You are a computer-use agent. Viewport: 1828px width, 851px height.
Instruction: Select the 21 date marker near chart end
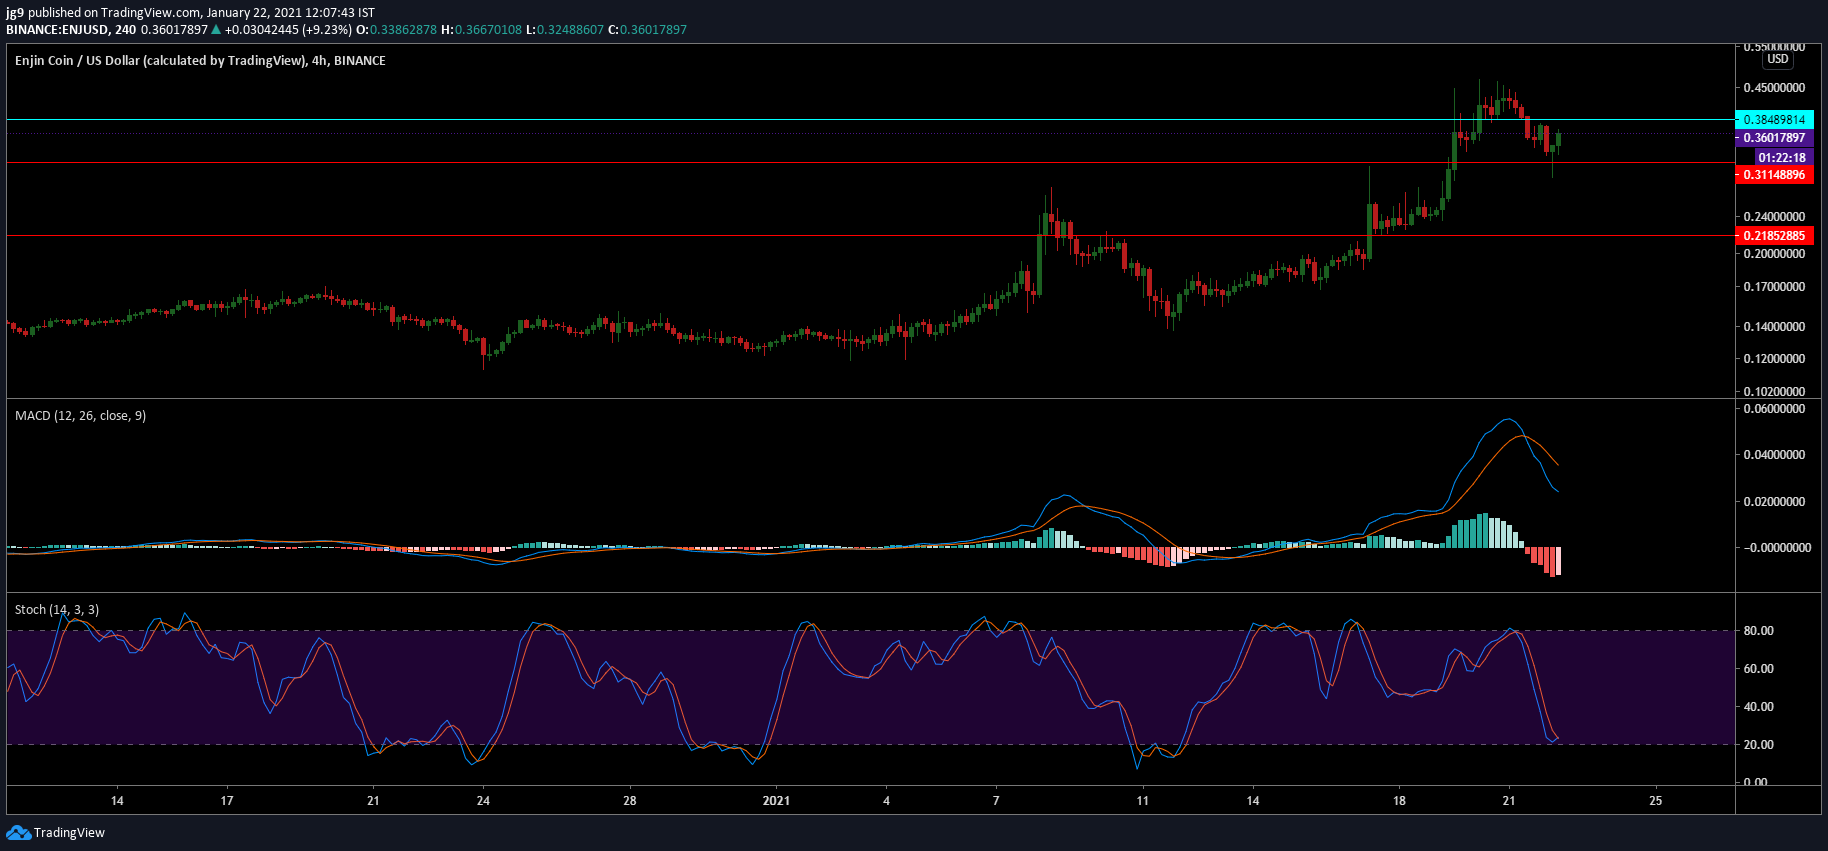(1509, 800)
